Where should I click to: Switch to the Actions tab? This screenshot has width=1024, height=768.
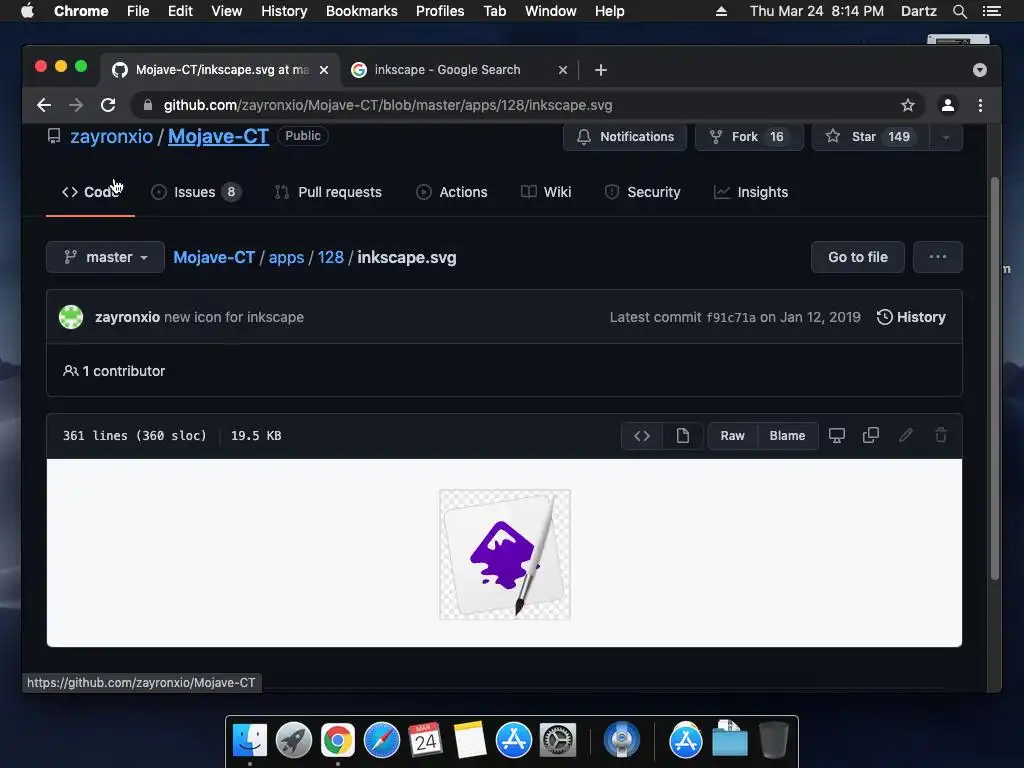[x=452, y=192]
